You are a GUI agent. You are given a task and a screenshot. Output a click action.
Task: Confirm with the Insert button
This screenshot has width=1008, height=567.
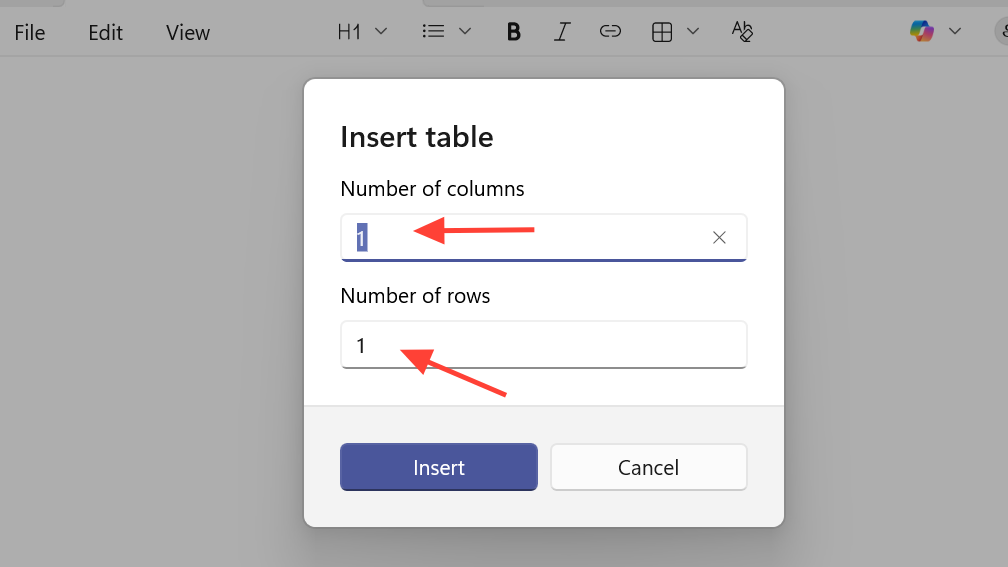(438, 467)
